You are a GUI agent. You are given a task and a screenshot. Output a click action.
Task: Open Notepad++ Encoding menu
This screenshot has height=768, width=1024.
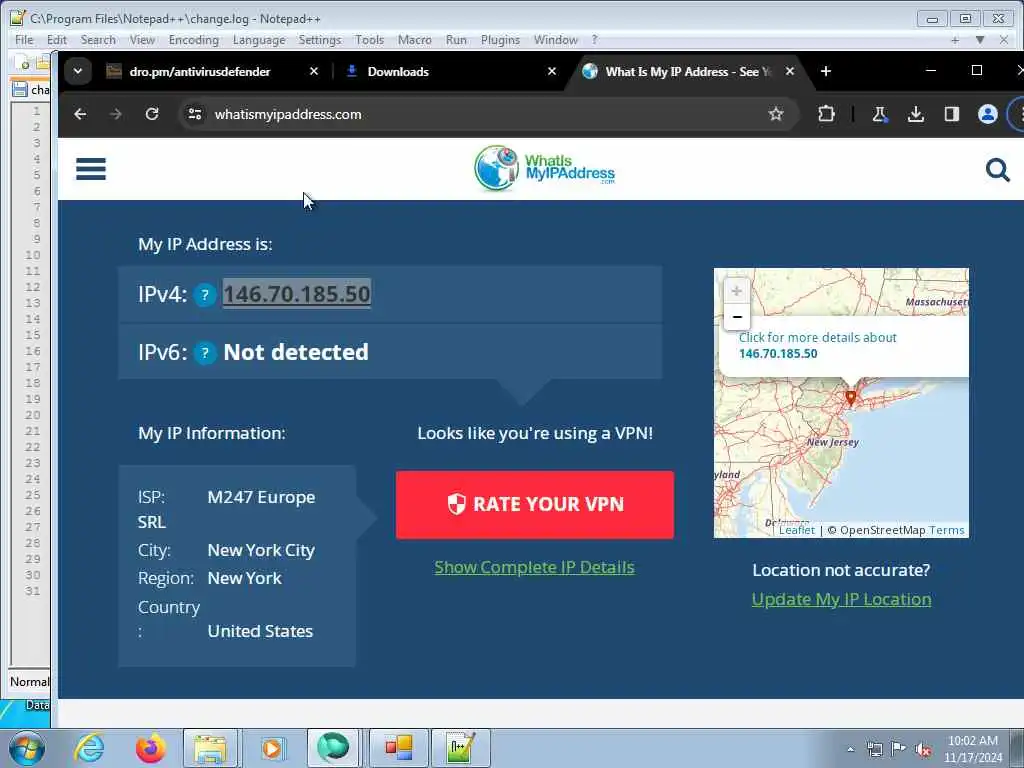tap(193, 40)
